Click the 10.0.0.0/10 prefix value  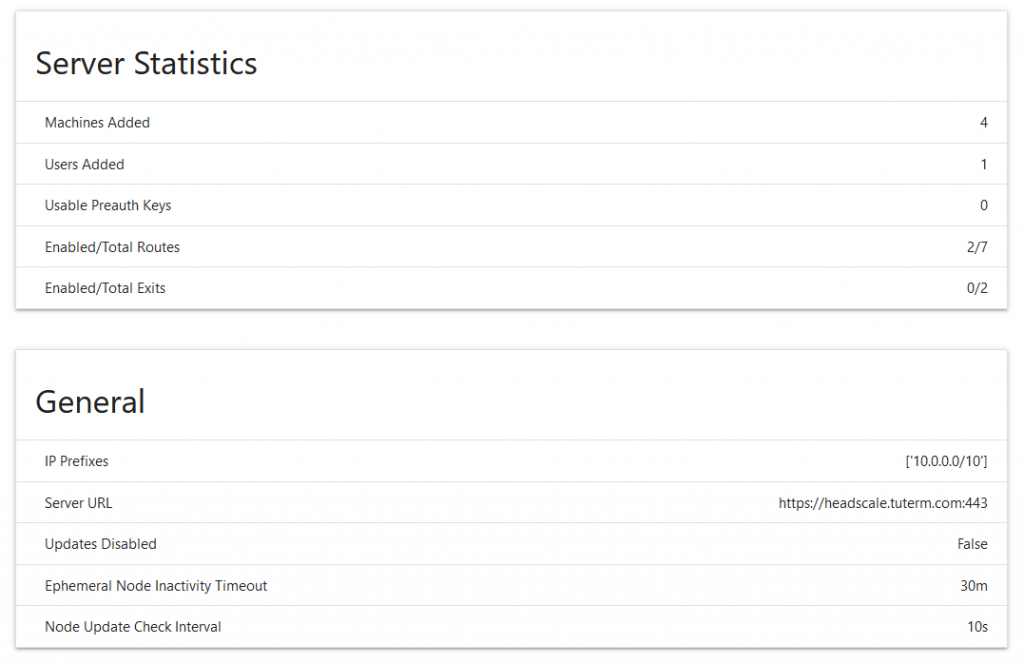pyautogui.click(x=946, y=462)
